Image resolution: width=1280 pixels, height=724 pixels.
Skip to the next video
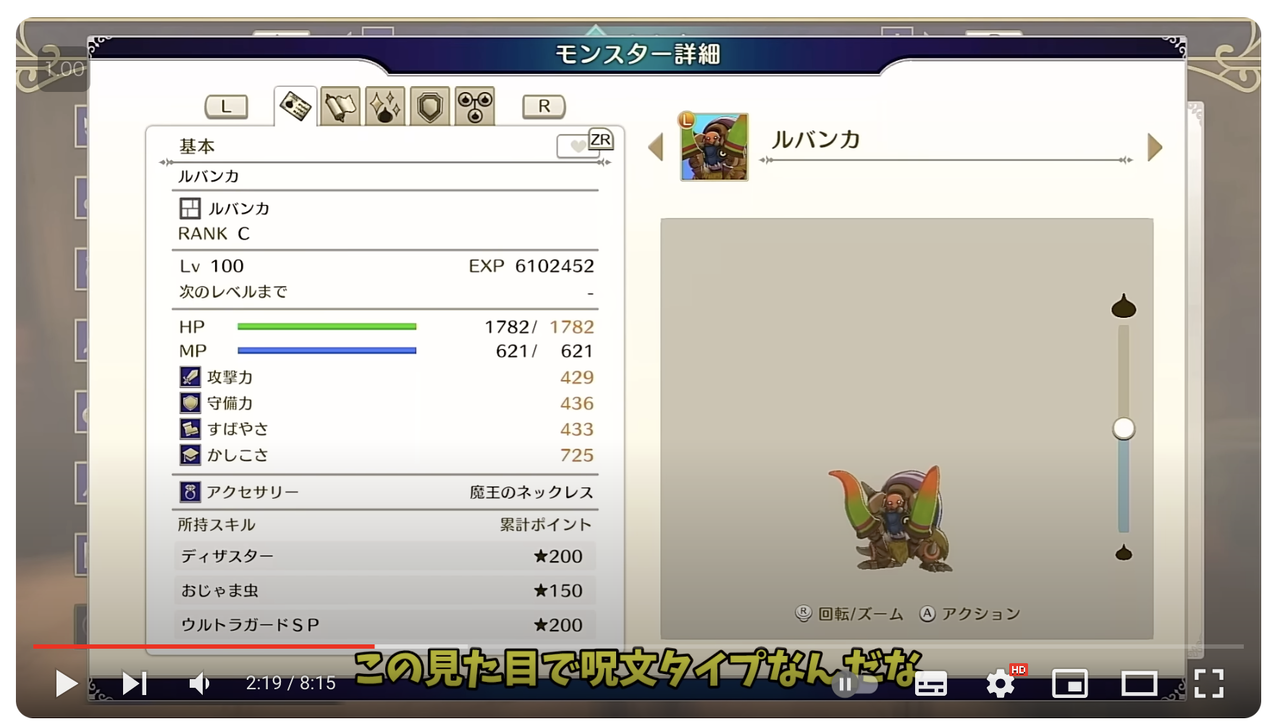pos(134,683)
